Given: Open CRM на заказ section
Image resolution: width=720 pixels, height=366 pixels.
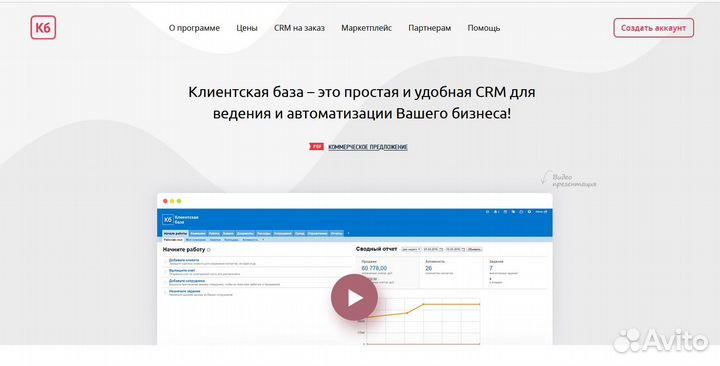Looking at the screenshot, I should pos(299,28).
